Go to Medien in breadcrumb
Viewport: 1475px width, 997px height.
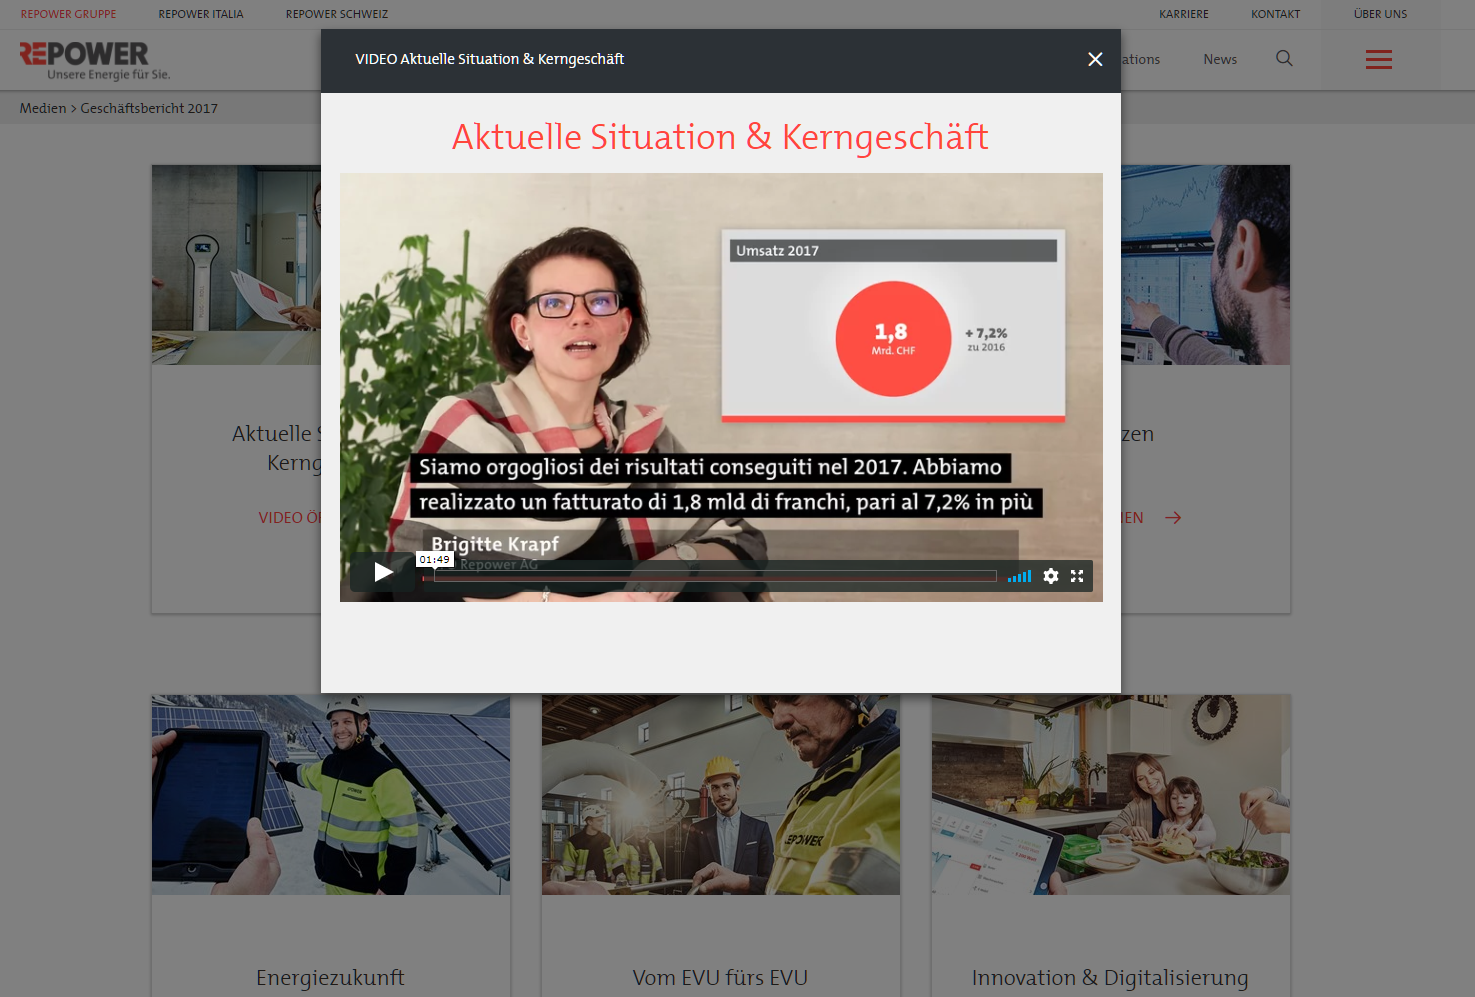[x=43, y=108]
